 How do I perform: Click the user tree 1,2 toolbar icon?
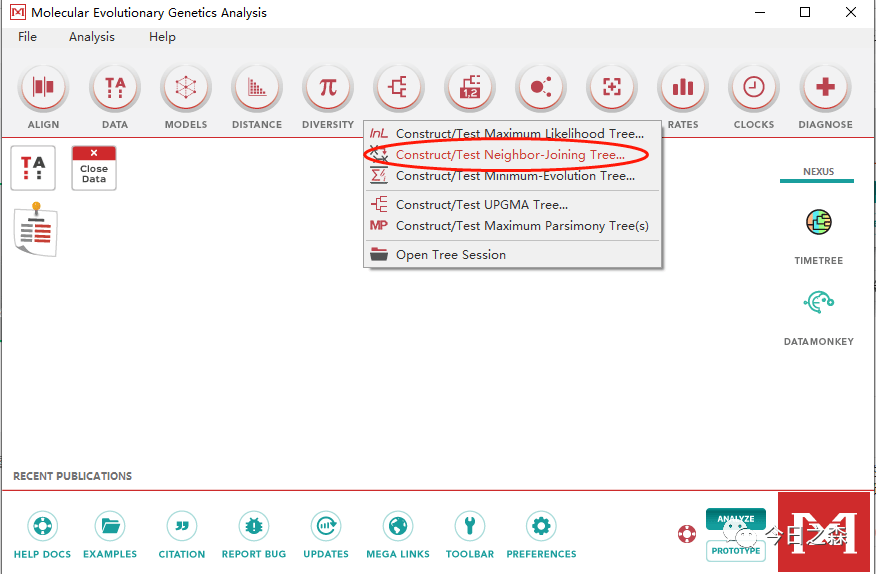[470, 88]
